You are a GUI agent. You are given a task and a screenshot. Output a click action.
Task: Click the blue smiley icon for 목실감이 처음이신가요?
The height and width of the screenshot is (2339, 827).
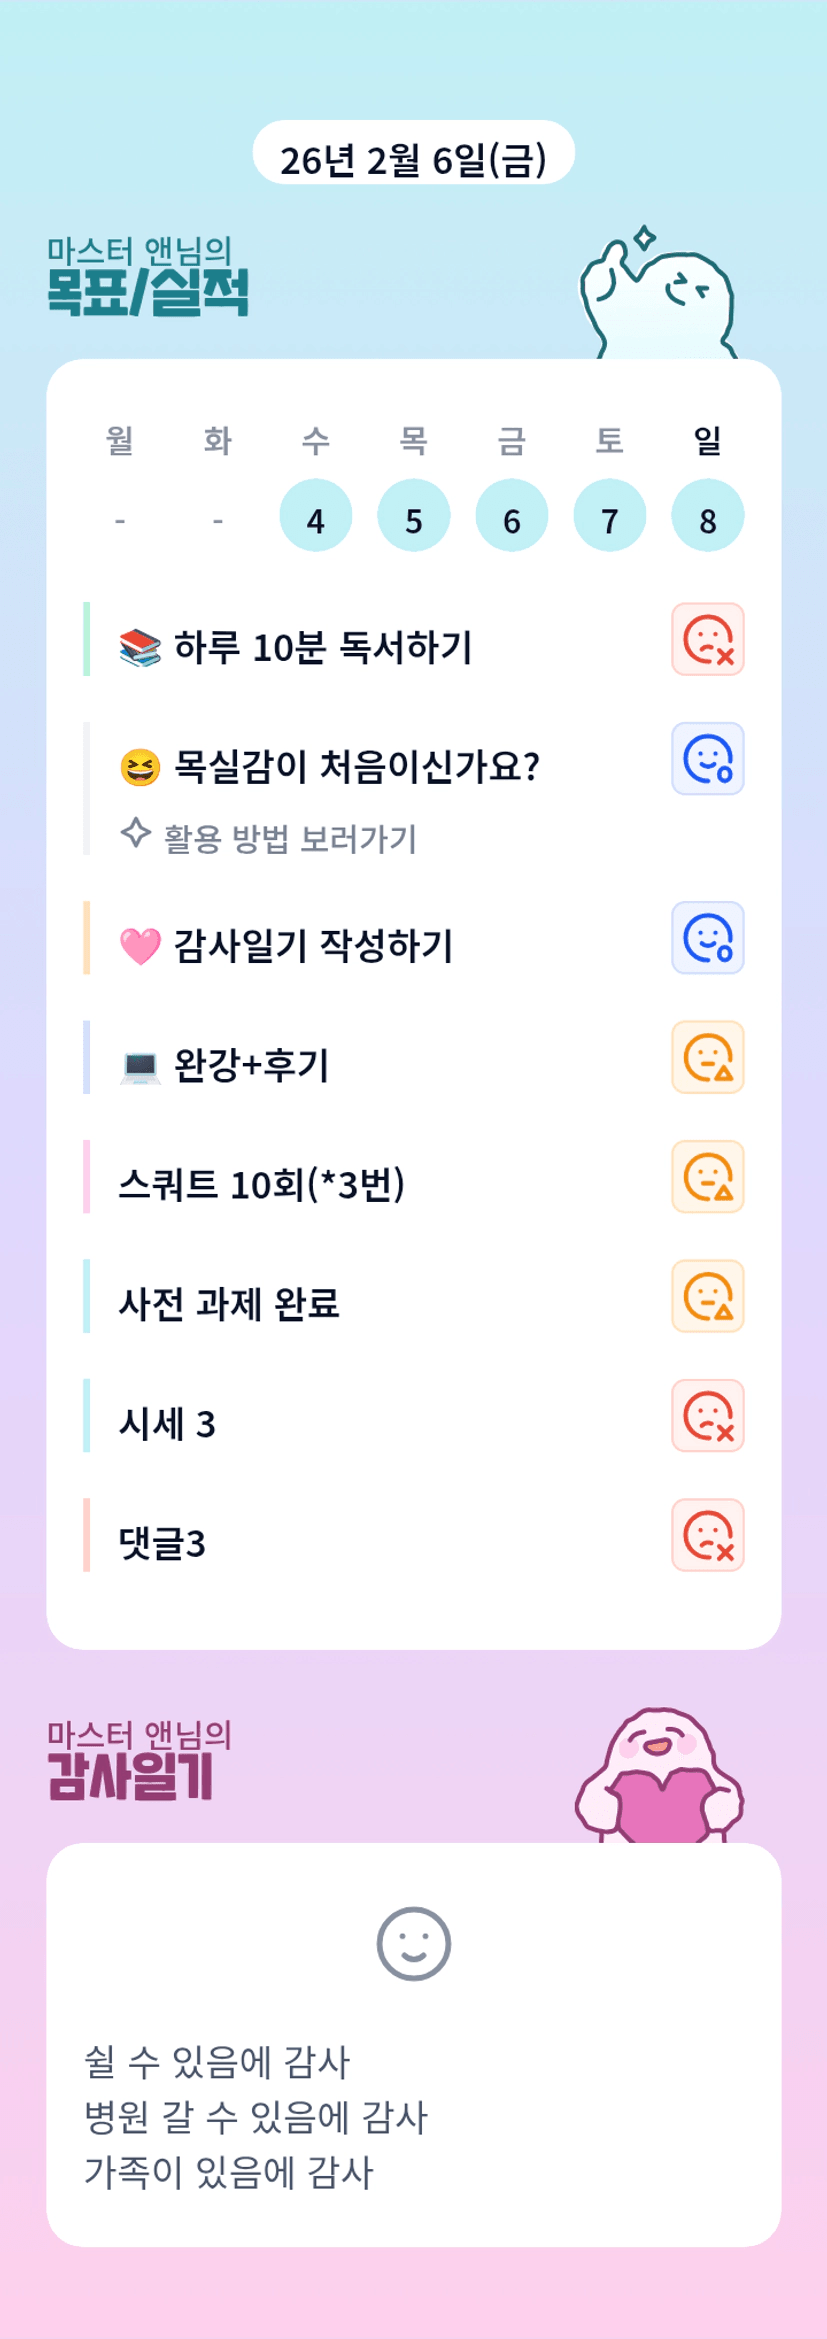tap(707, 758)
